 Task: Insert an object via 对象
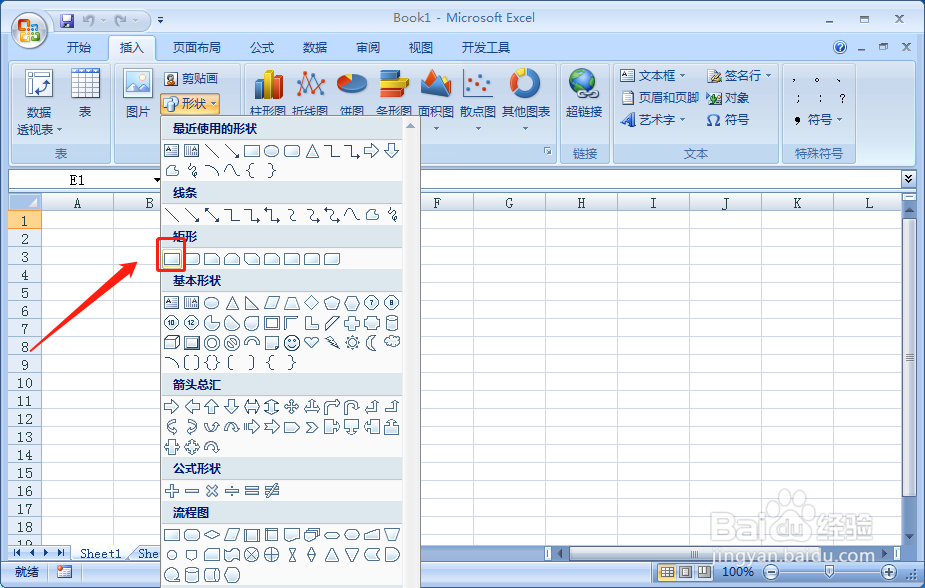(x=728, y=98)
